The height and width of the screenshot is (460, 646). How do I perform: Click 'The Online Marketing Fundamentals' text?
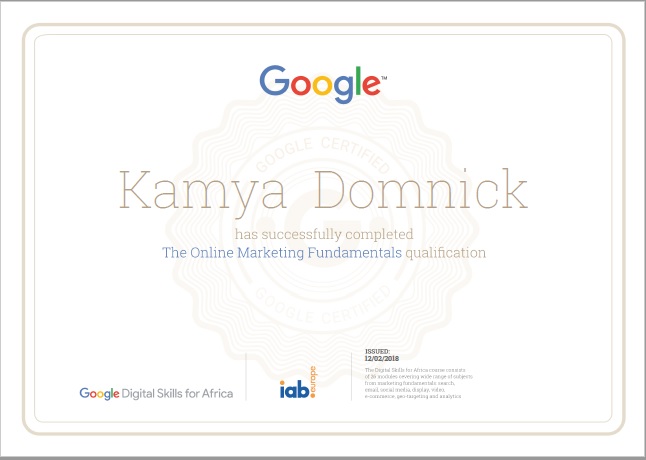tap(282, 252)
